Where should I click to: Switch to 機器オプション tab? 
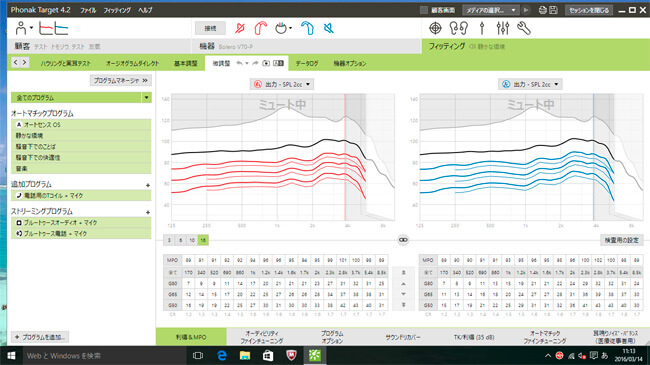[x=350, y=63]
